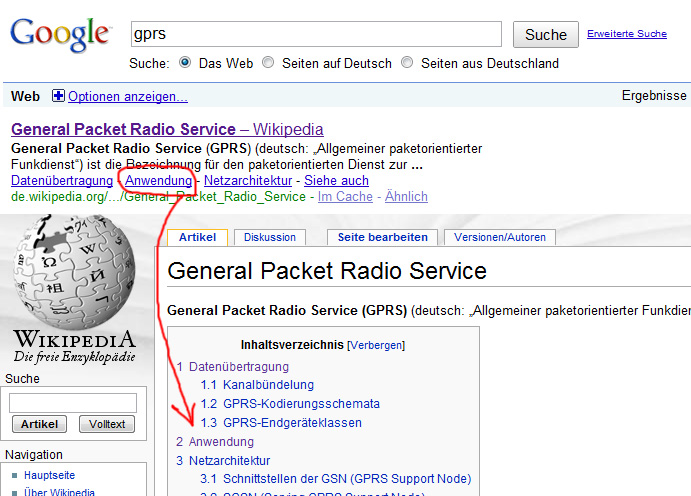Viewport: 691px width, 496px height.
Task: Click the Volltext button in Wikipedia search
Action: pyautogui.click(x=107, y=424)
